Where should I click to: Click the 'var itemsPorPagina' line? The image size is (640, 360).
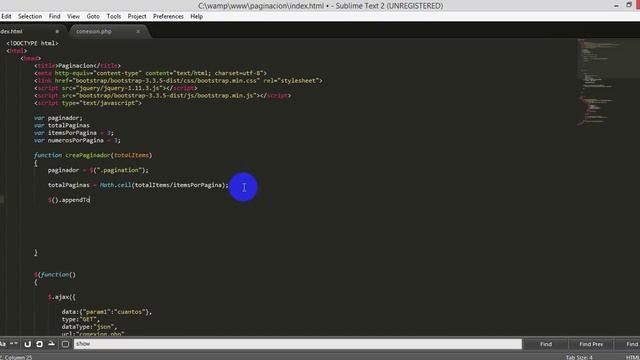pos(74,133)
